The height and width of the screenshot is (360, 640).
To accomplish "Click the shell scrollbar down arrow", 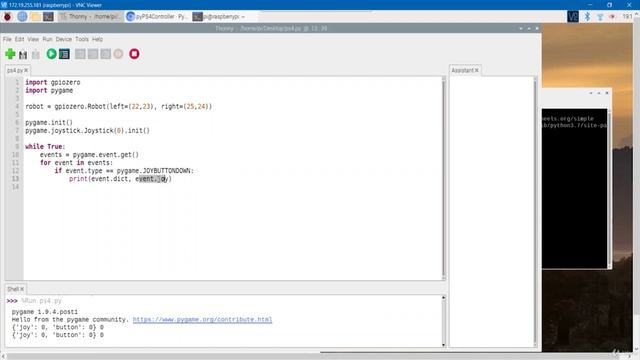I will pyautogui.click(x=443, y=344).
